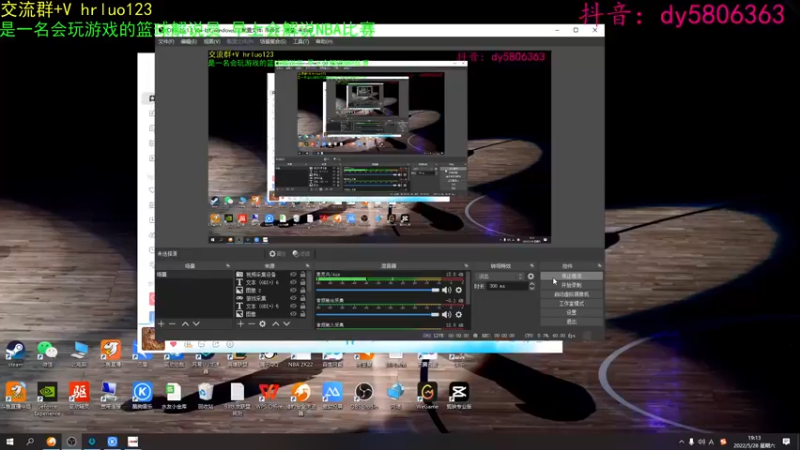Open the 工具(T) menu in OBS
Image resolution: width=800 pixels, height=450 pixels.
(x=301, y=41)
